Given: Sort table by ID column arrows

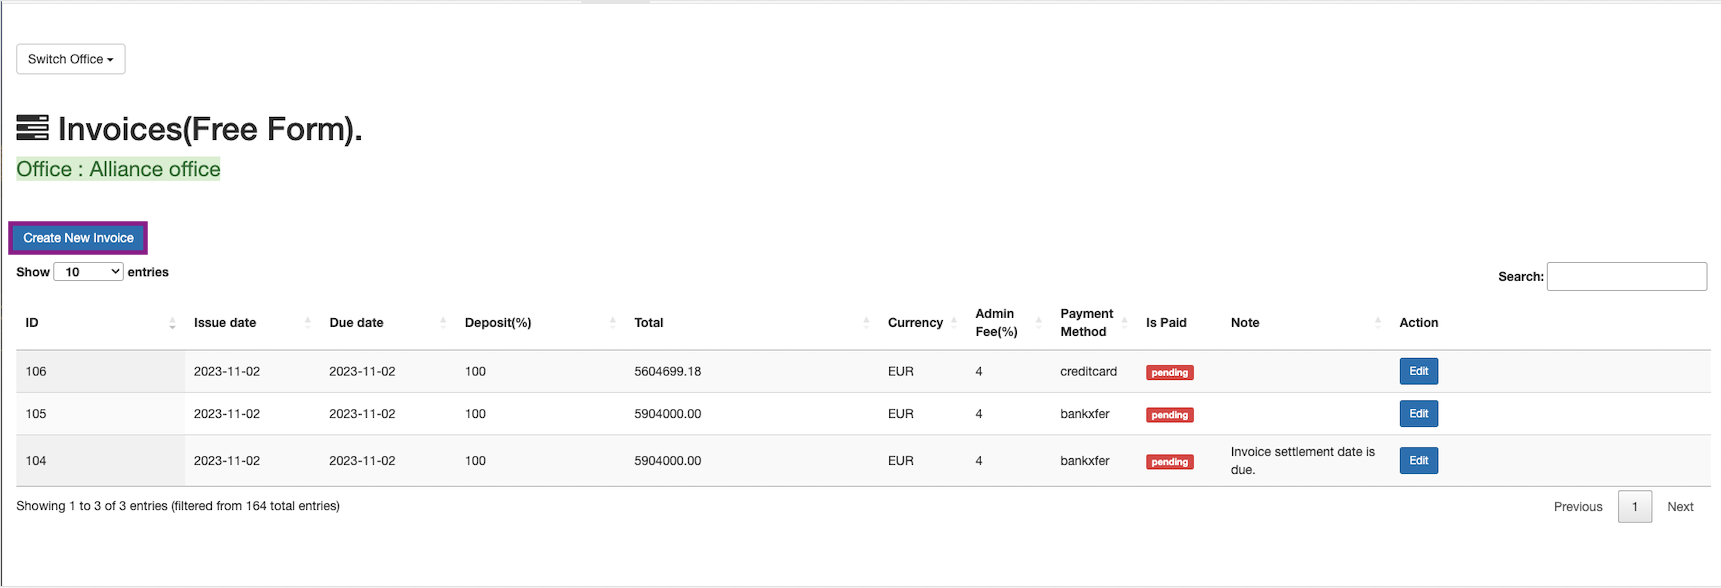Looking at the screenshot, I should pyautogui.click(x=172, y=323).
